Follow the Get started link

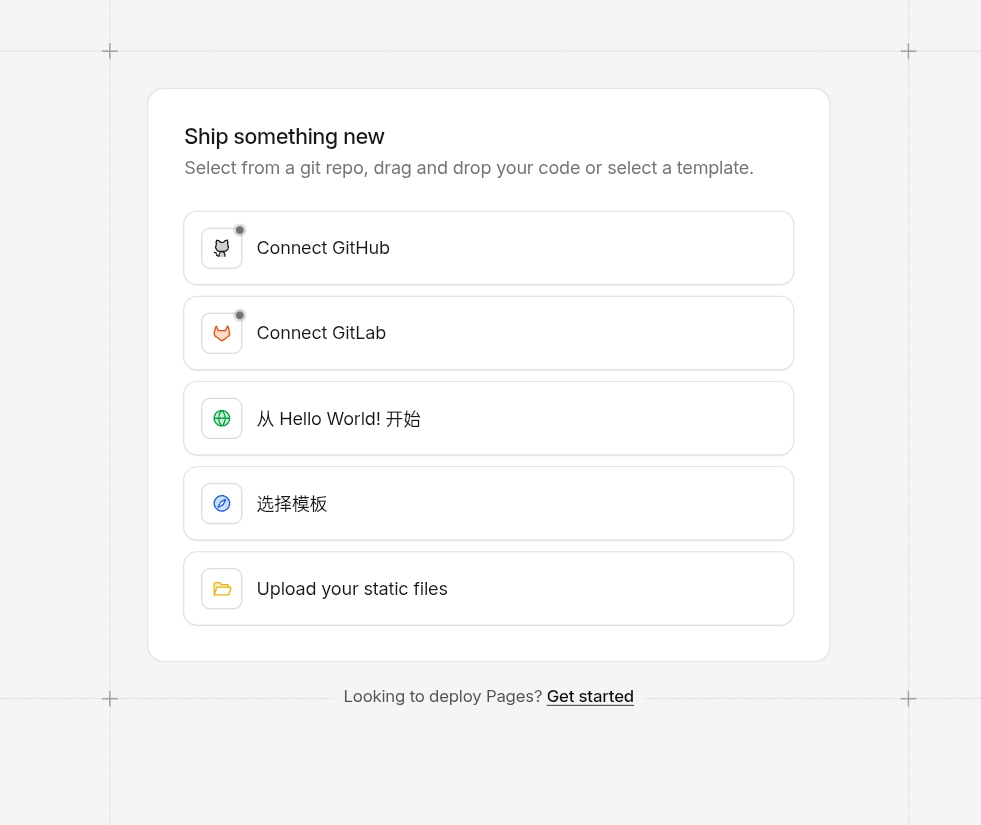(590, 696)
